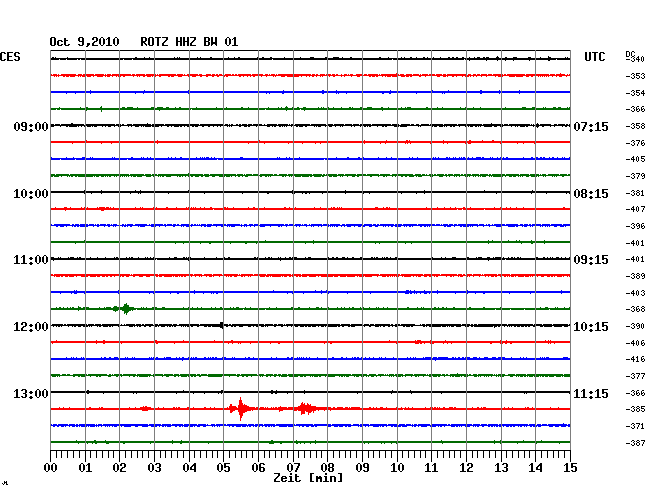This screenshot has width=650, height=494.
Task: Click the DC offset value -405
Action: (635, 159)
